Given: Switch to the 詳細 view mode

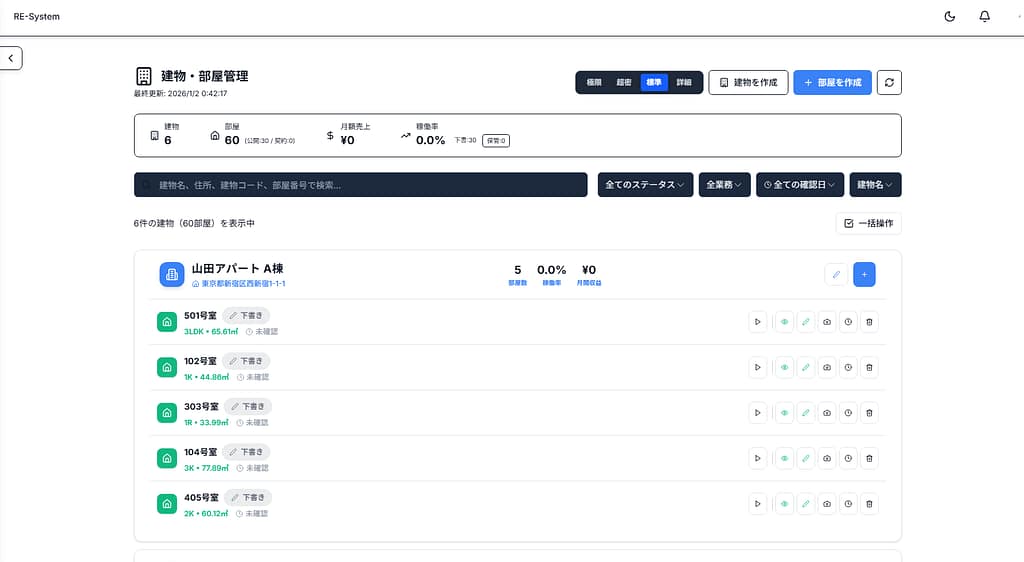Looking at the screenshot, I should 684,82.
